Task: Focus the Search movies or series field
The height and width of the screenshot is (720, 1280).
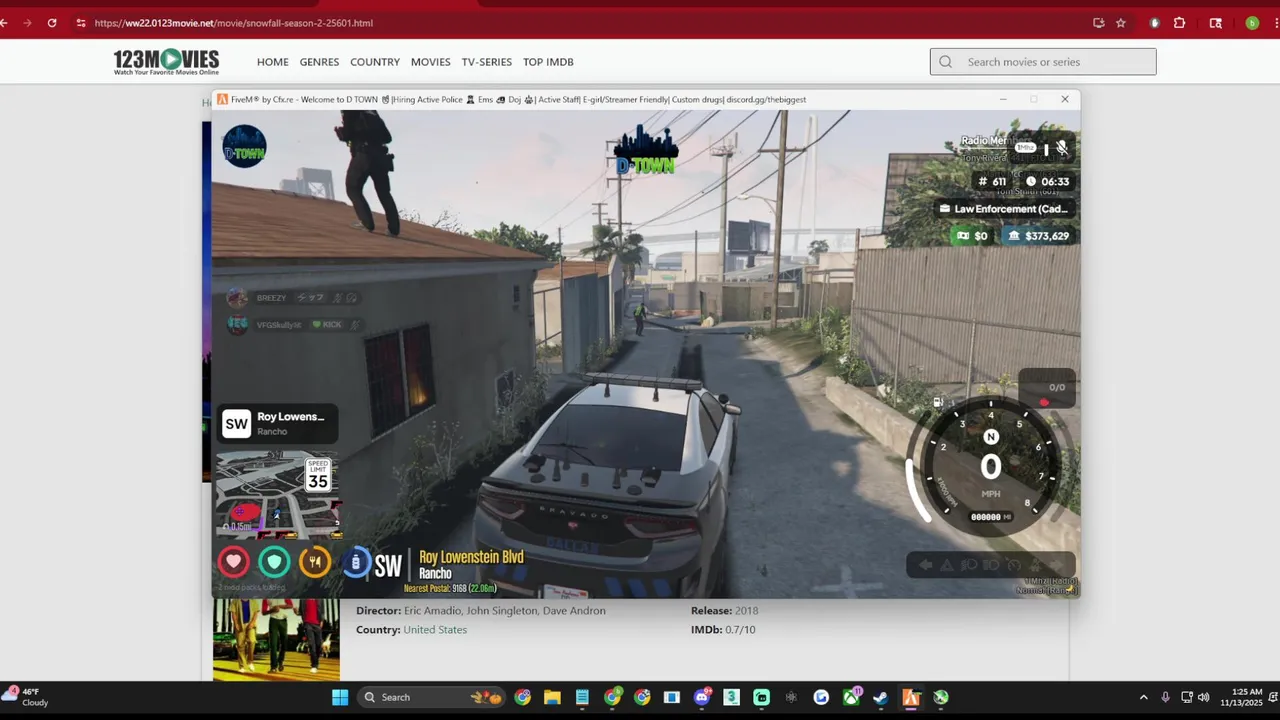Action: coord(1043,62)
